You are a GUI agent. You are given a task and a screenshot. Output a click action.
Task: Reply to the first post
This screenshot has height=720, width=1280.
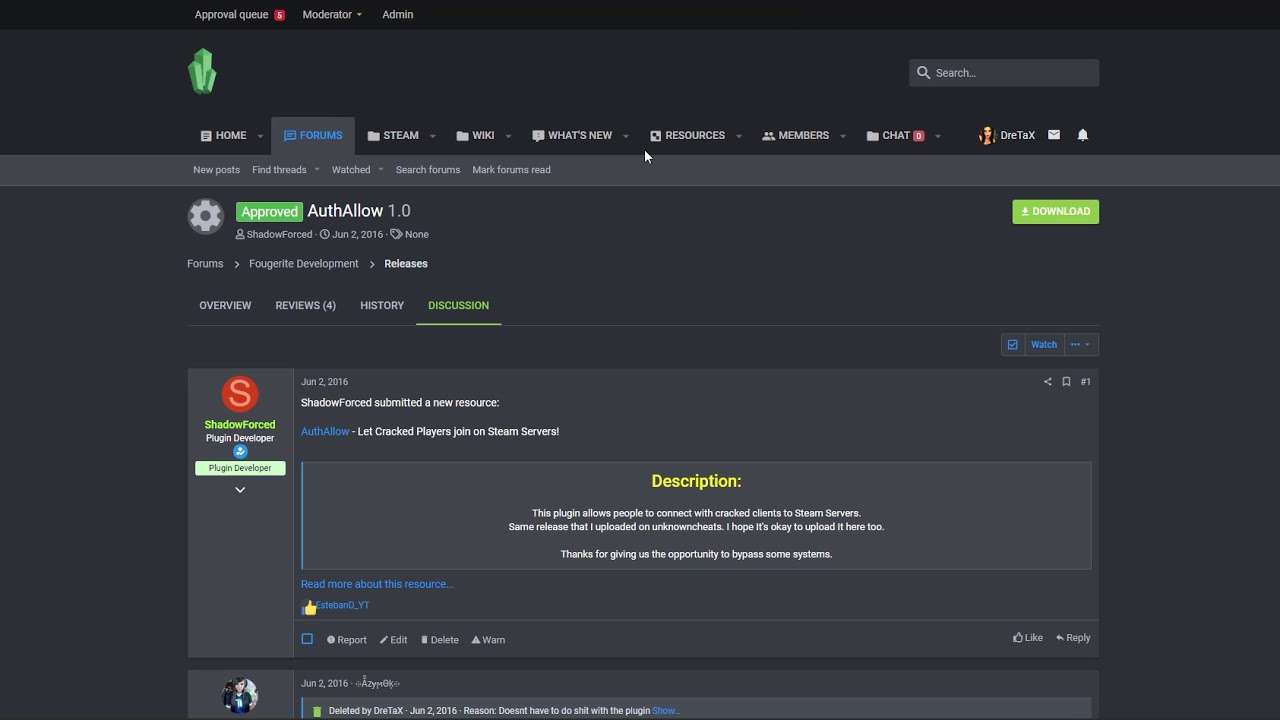[1073, 638]
